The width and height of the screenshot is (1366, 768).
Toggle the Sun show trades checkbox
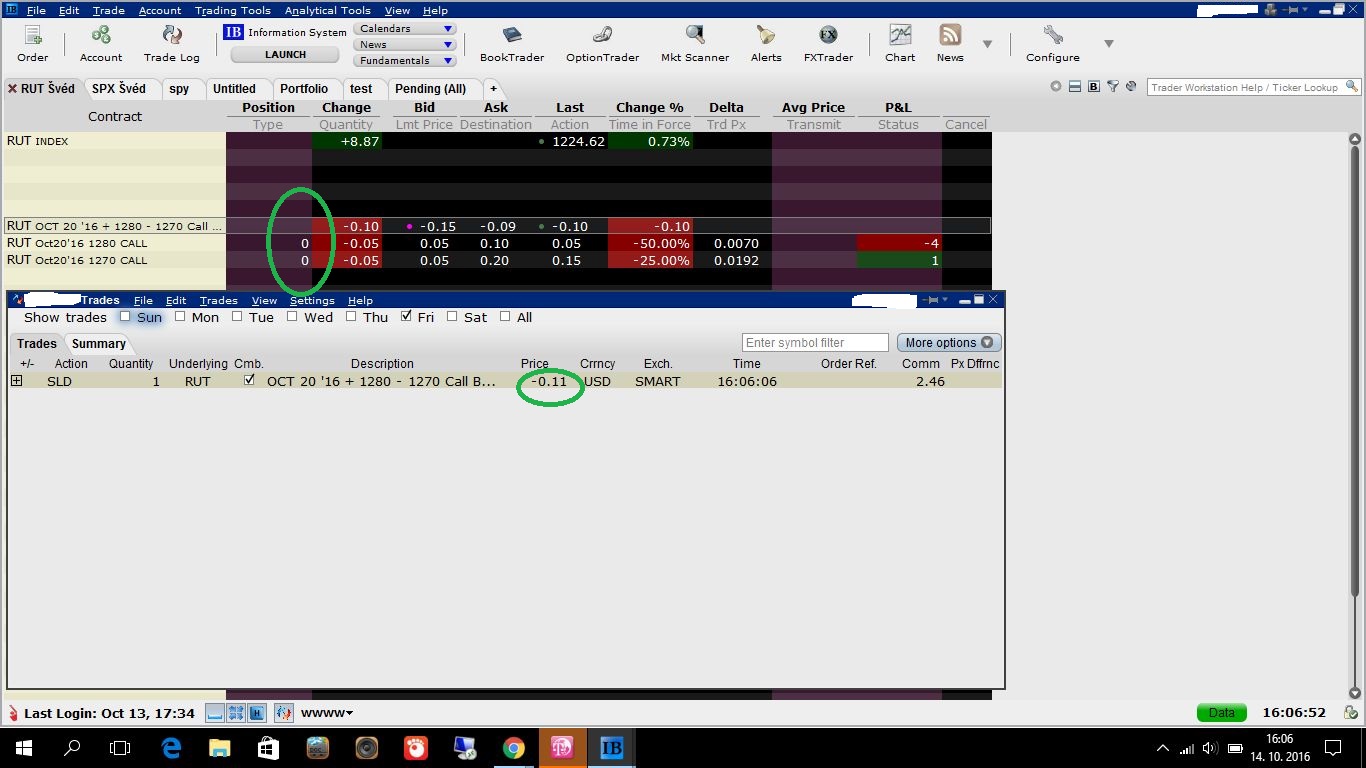(125, 316)
